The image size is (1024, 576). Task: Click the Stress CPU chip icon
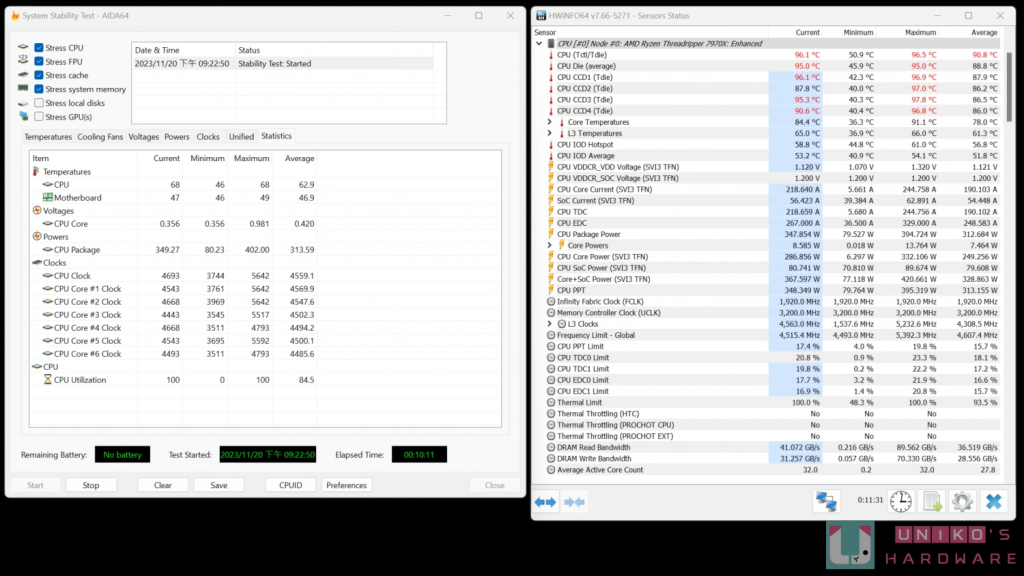tap(24, 48)
